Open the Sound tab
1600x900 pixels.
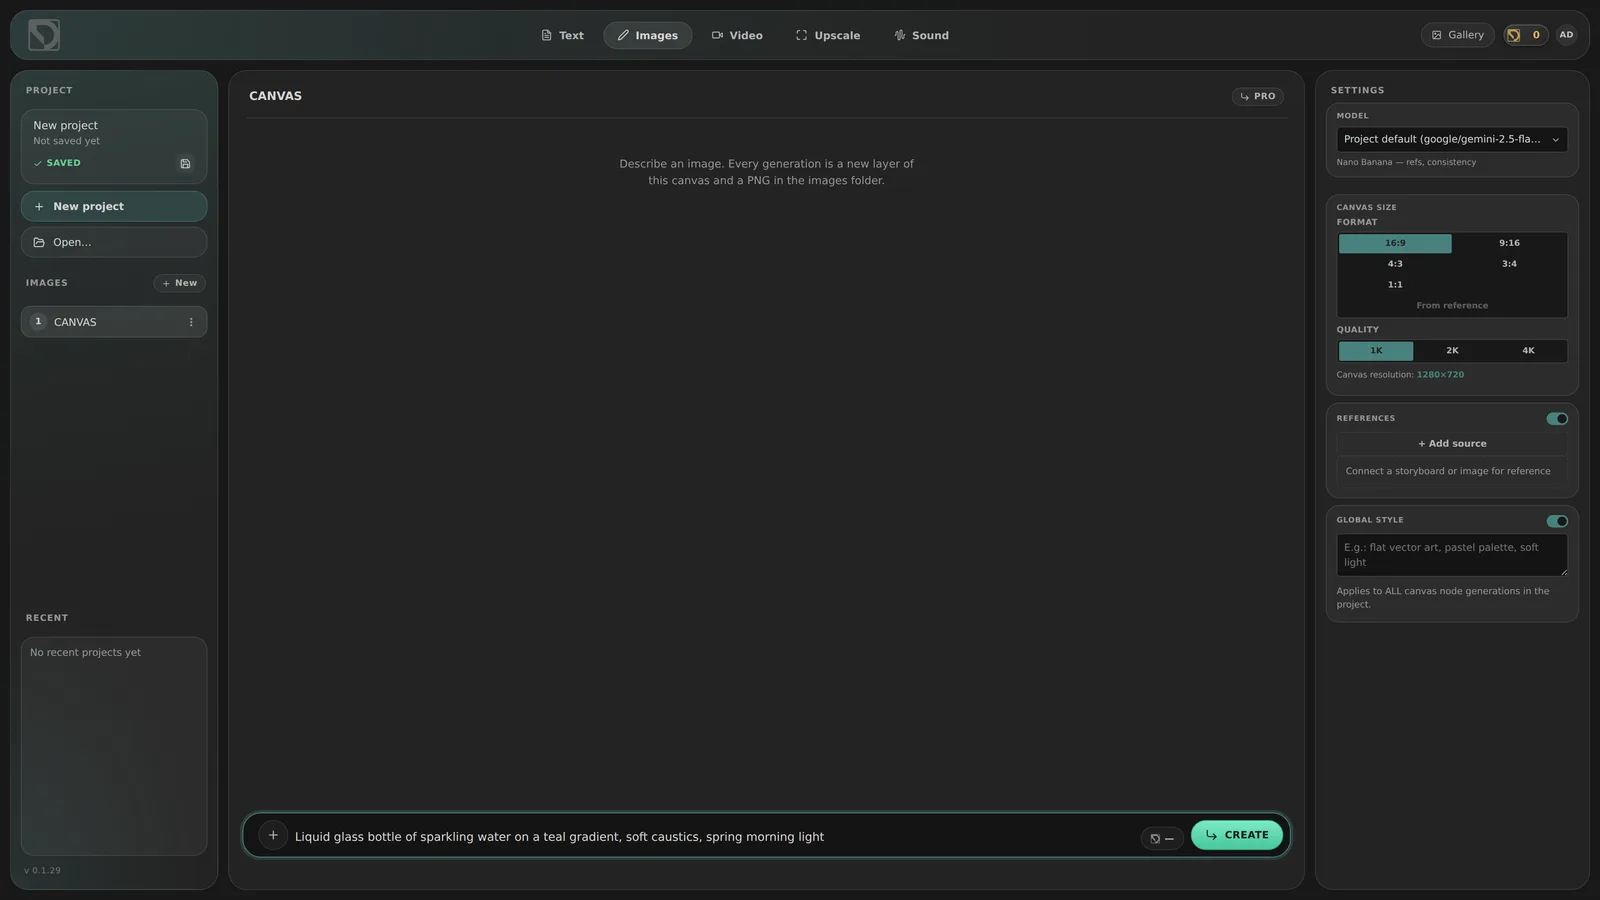pos(921,35)
